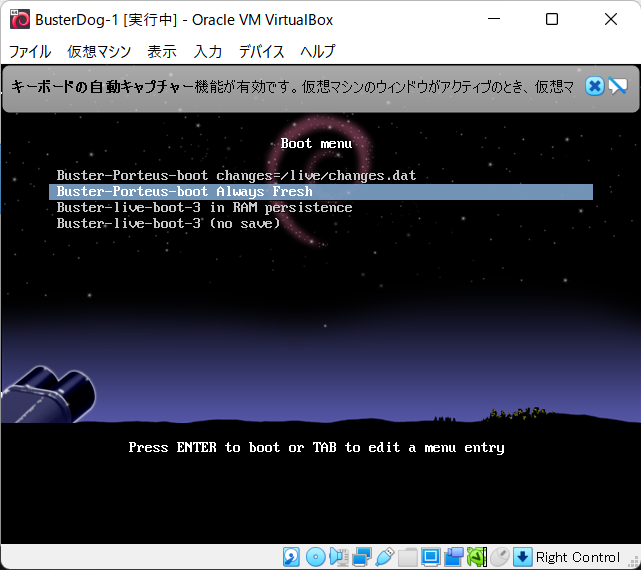Dismiss the keyboard capture notification with blue X
The image size is (641, 570).
point(594,86)
